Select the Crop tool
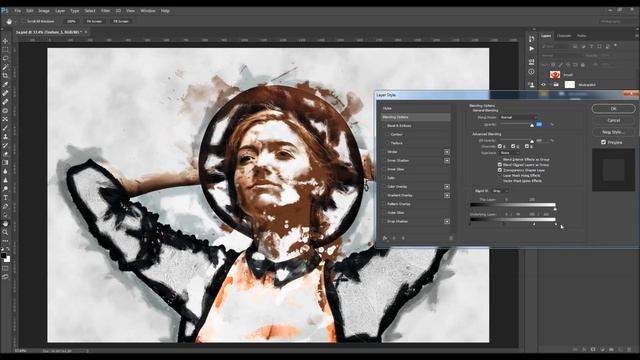 click(x=5, y=76)
